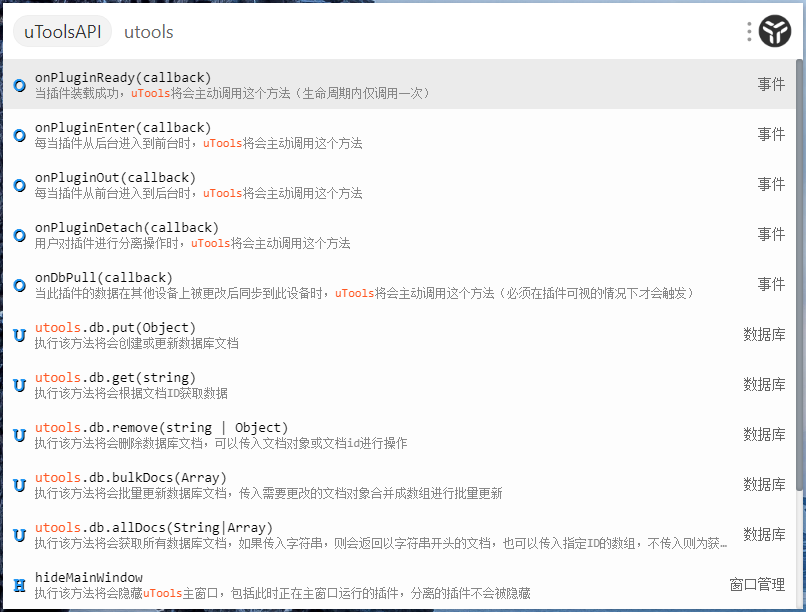Select the onPluginOut(callback) result
The width and height of the screenshot is (806, 612).
pos(400,184)
